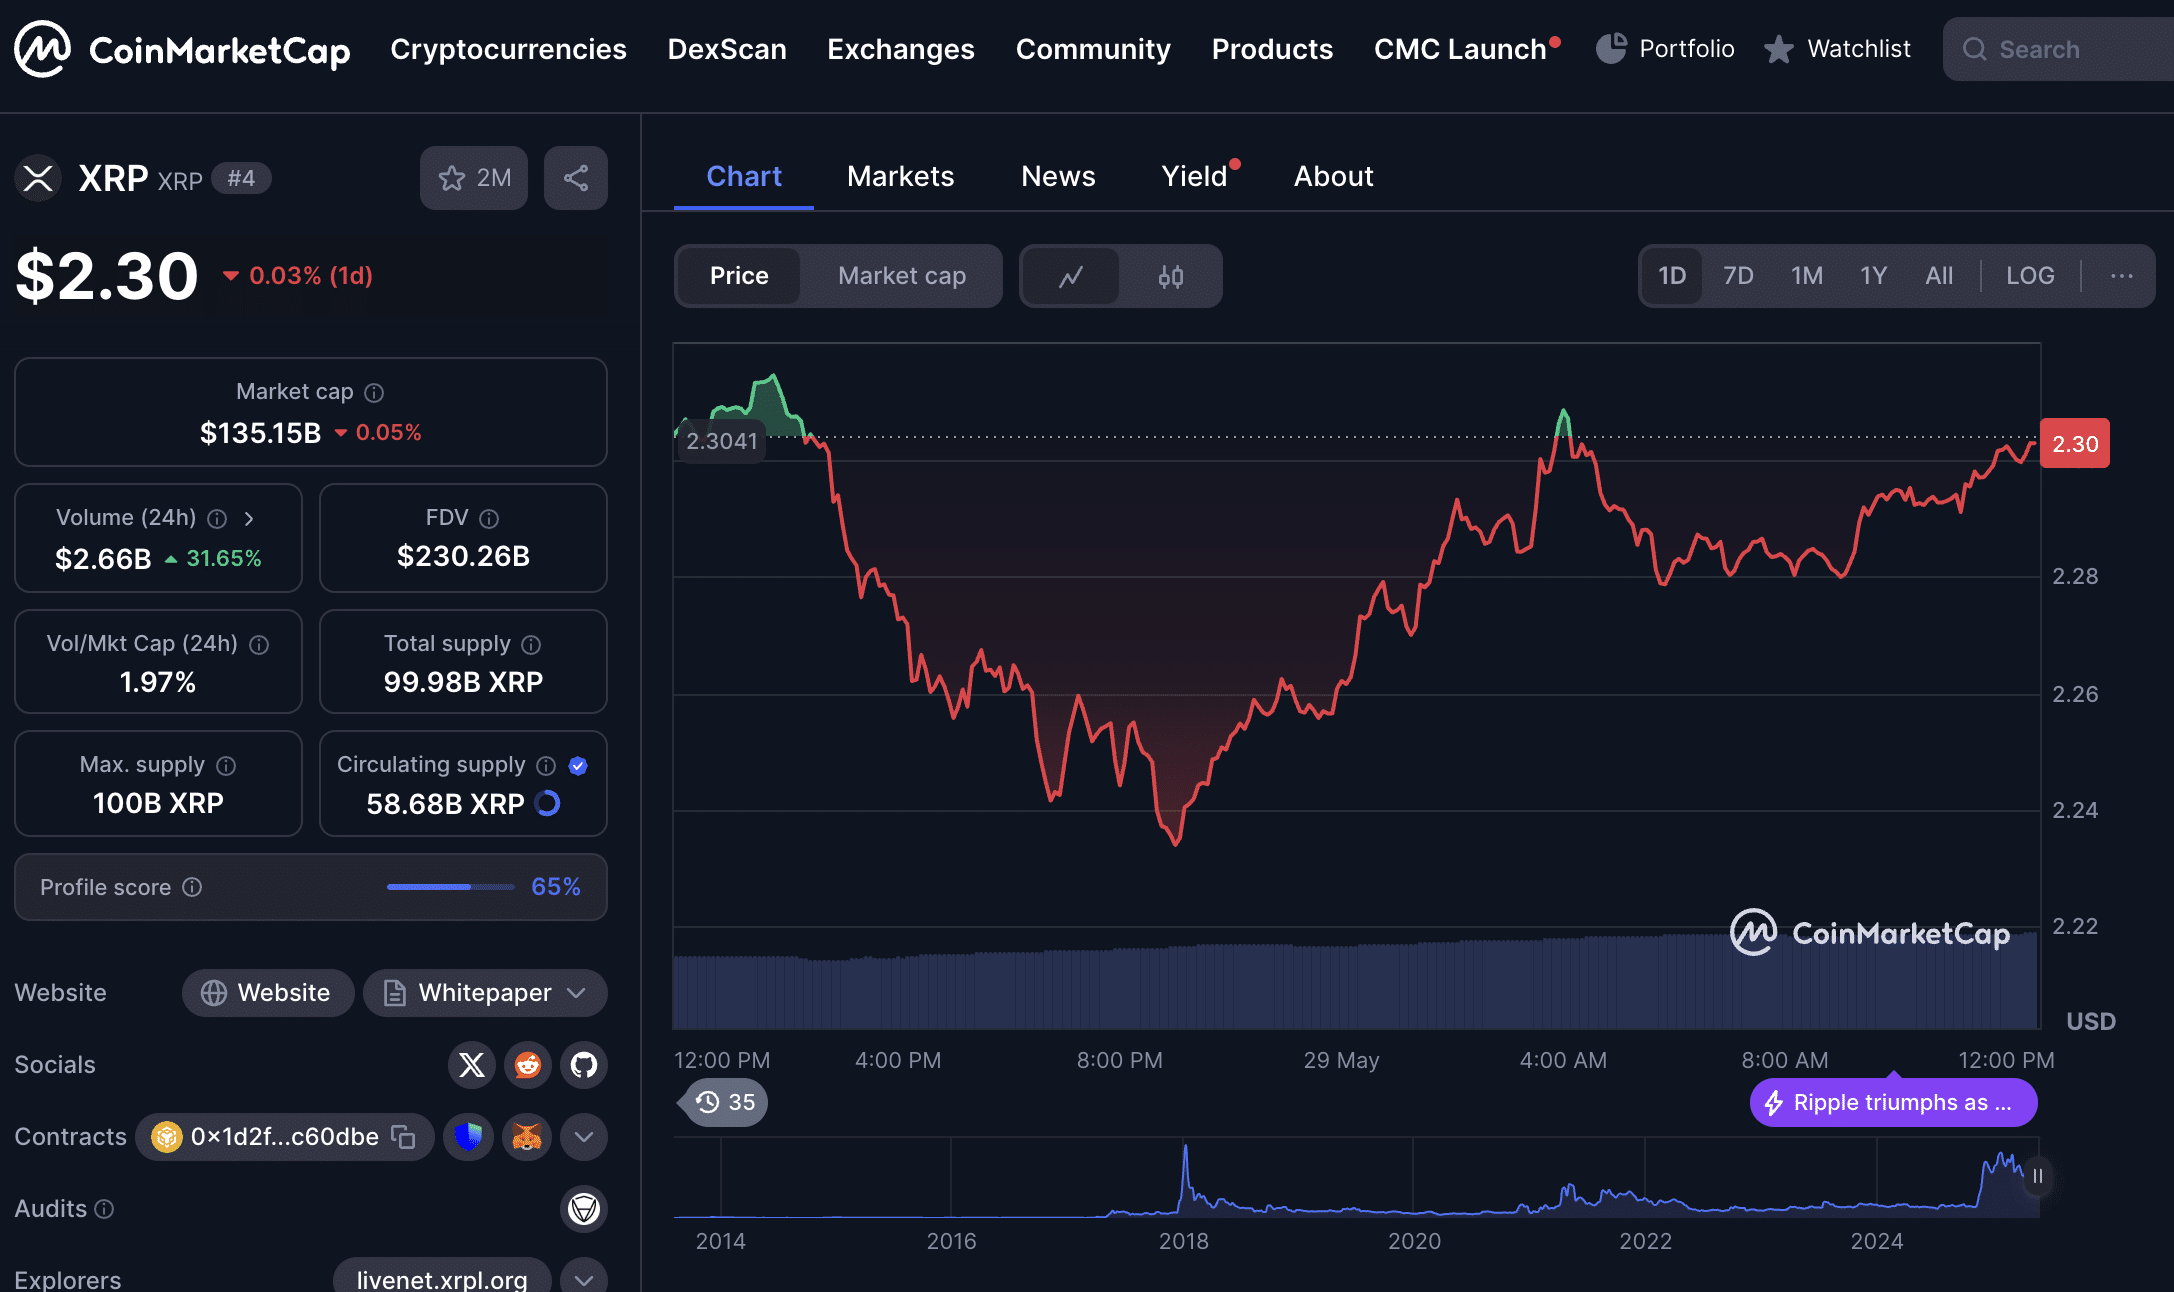Click the circulating supply progress ring
Screen dimensions: 2174x1292
(548, 803)
